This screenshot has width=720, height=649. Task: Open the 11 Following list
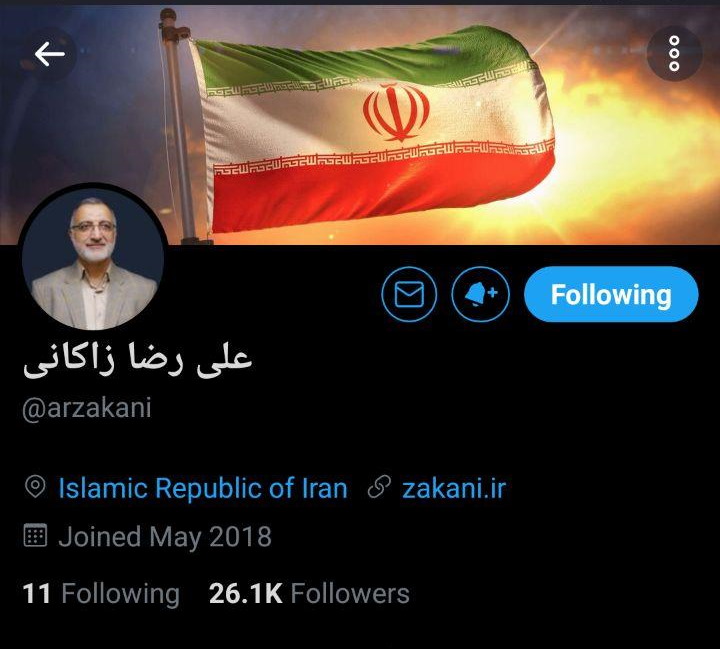[x=101, y=593]
